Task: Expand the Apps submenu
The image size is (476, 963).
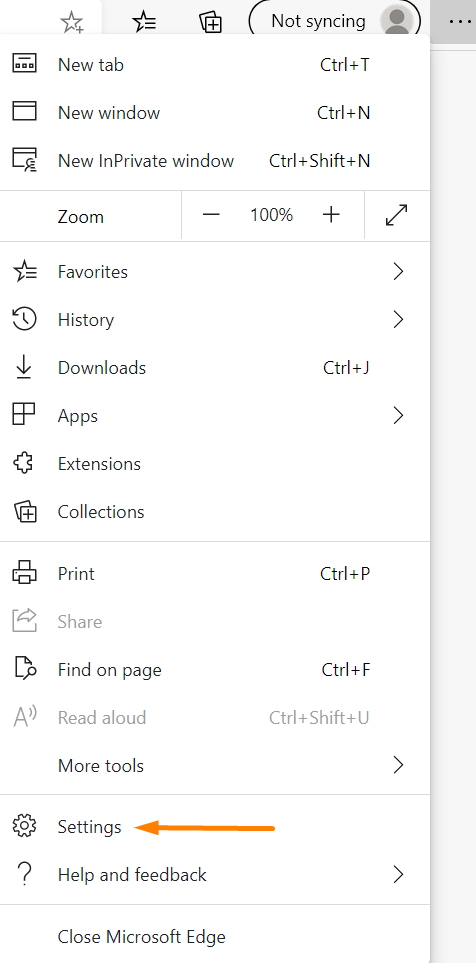Action: pos(215,415)
